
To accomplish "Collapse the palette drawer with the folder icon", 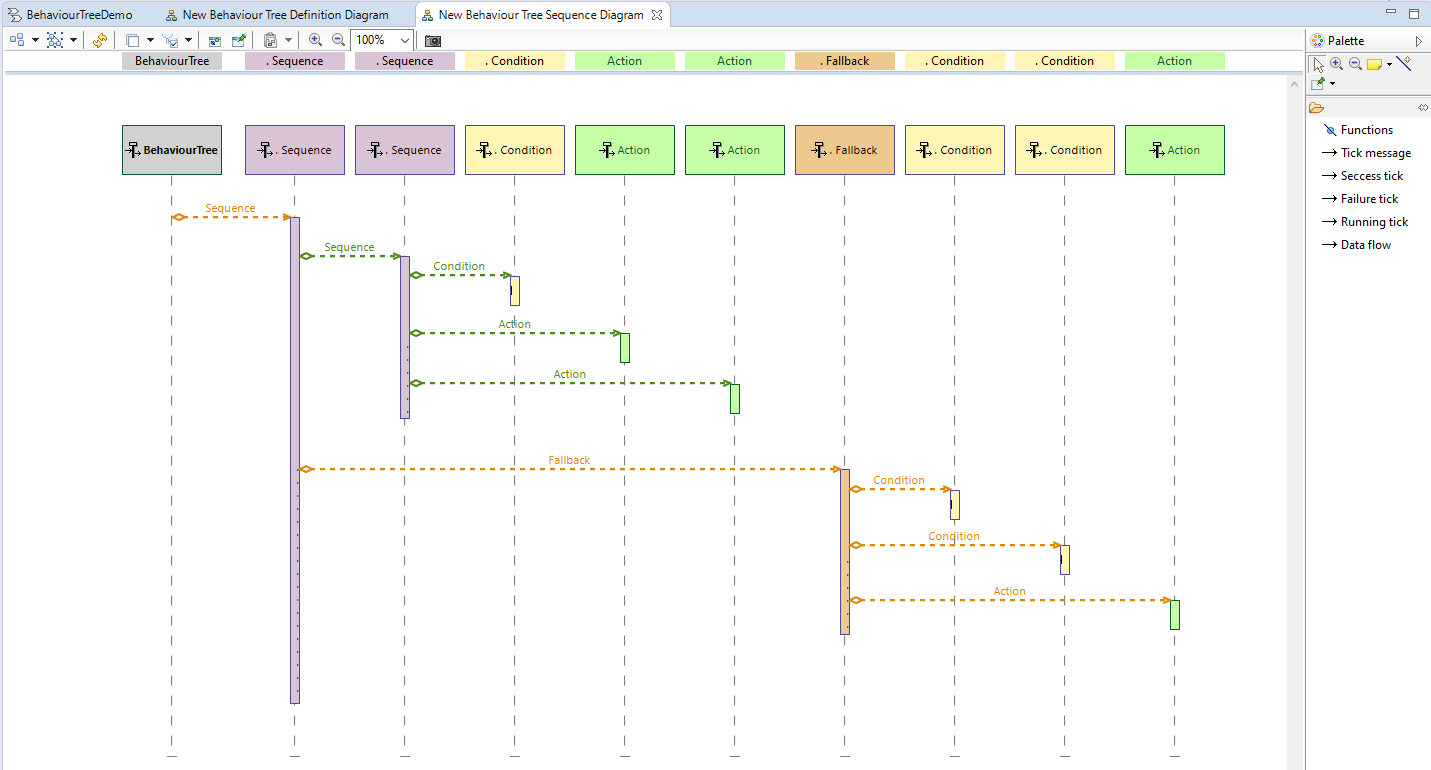I will point(1316,107).
